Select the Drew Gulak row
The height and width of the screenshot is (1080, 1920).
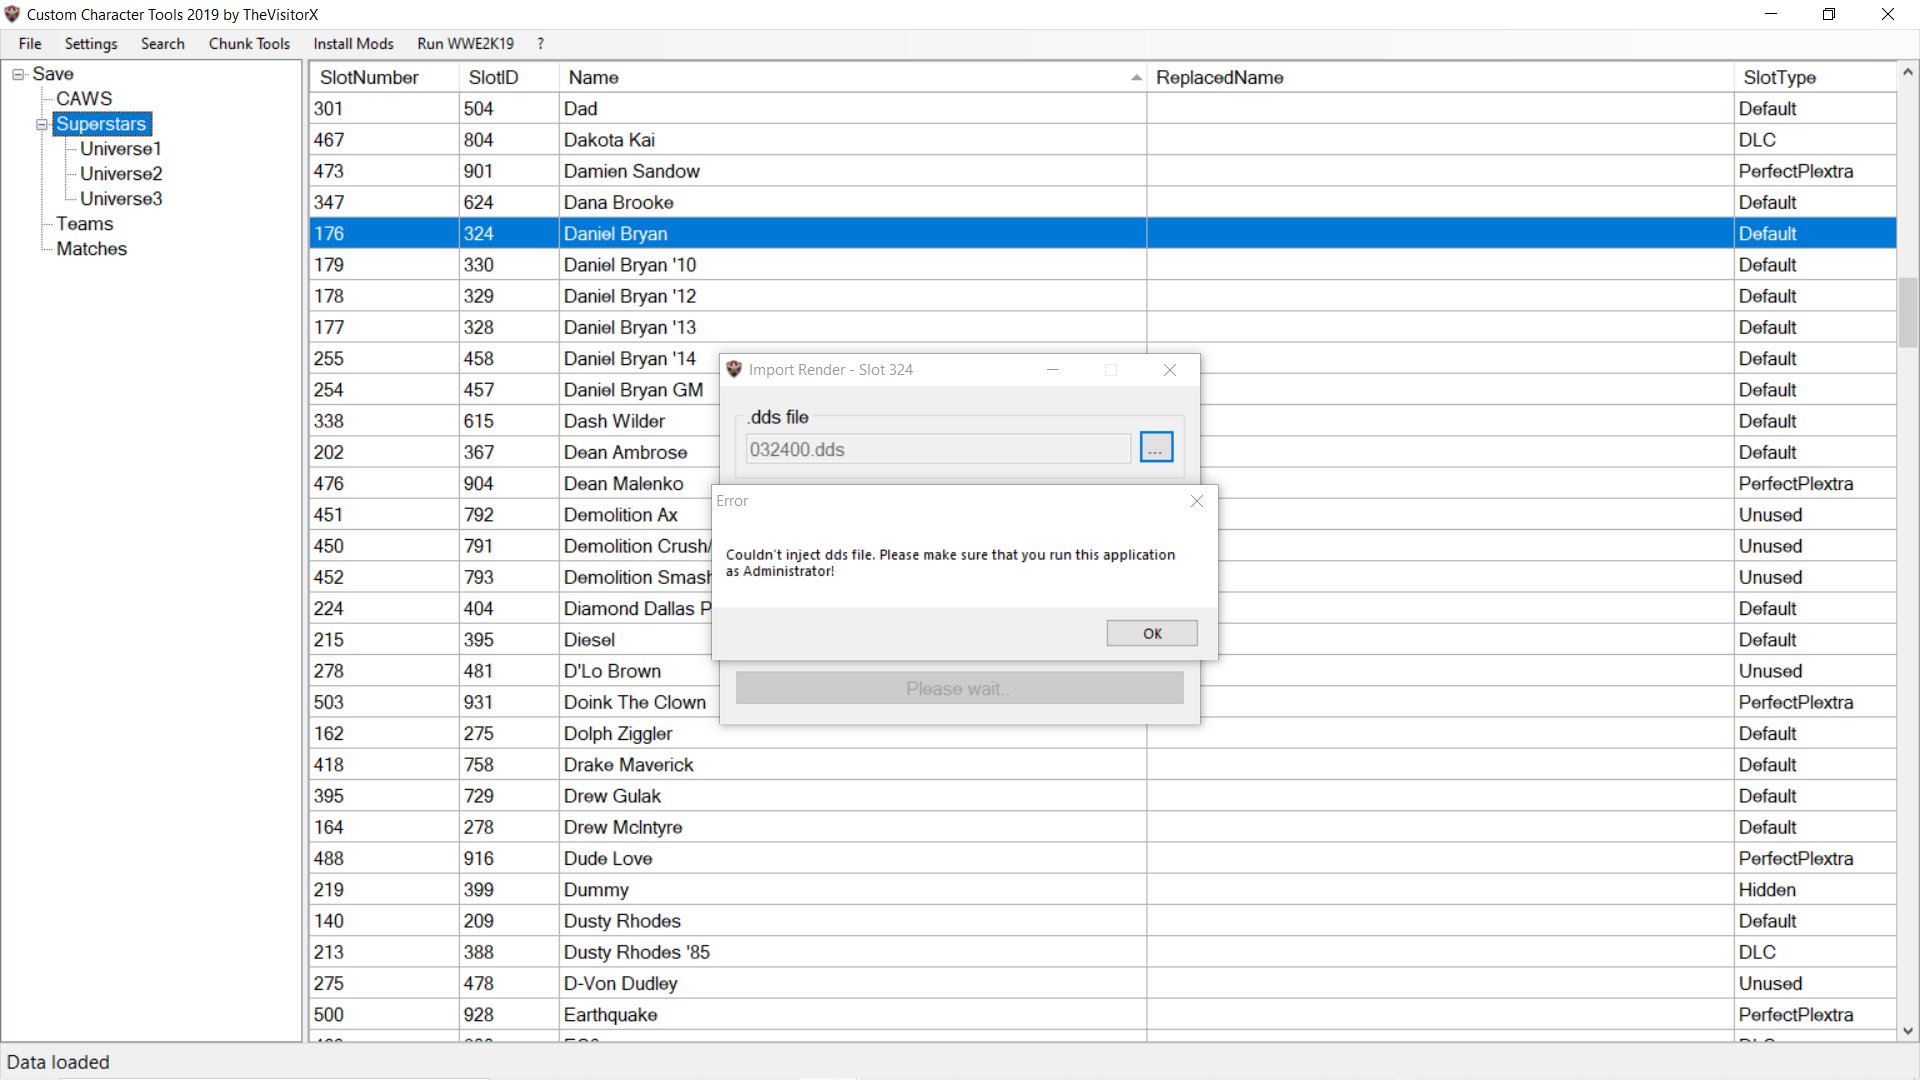1103,796
